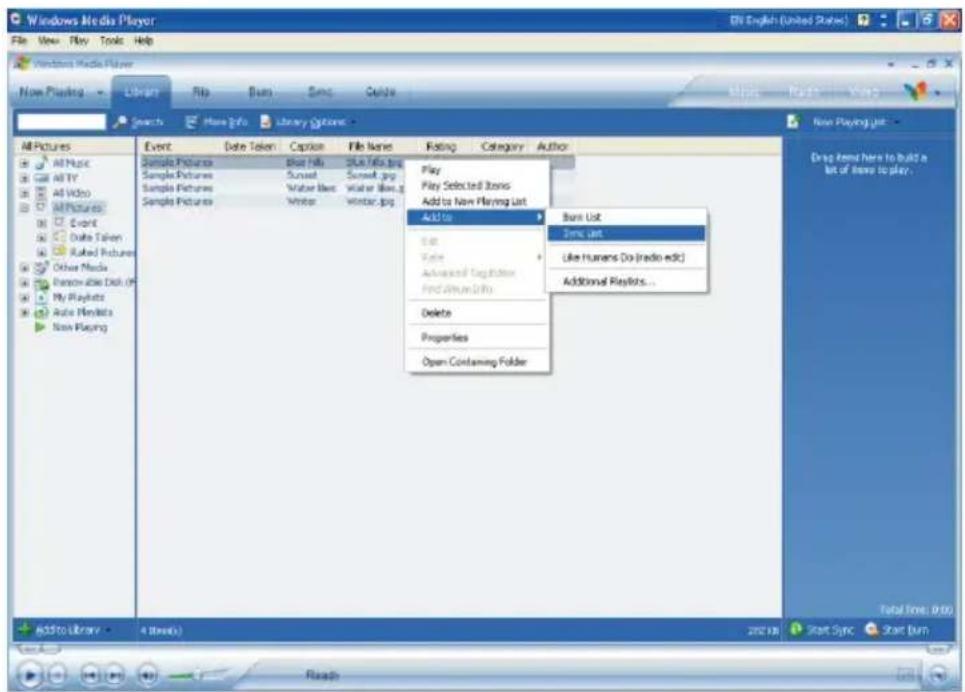
Task: Select the Winter caption row
Action: coord(301,201)
